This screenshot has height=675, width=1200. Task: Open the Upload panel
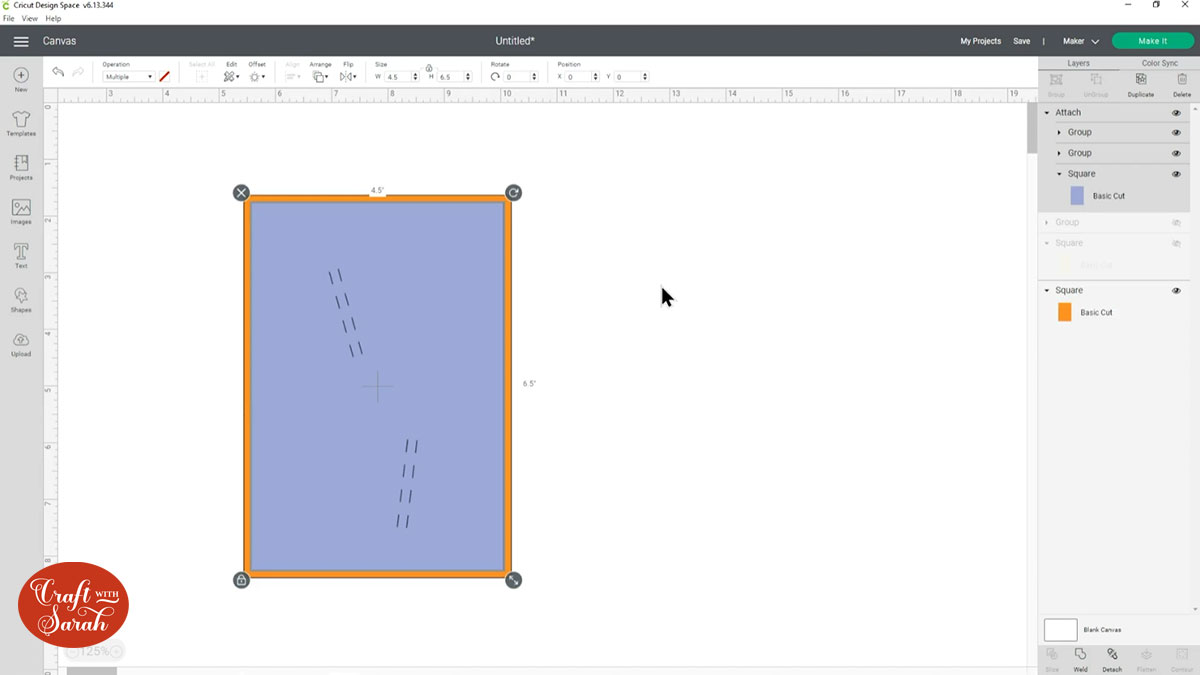click(x=21, y=343)
